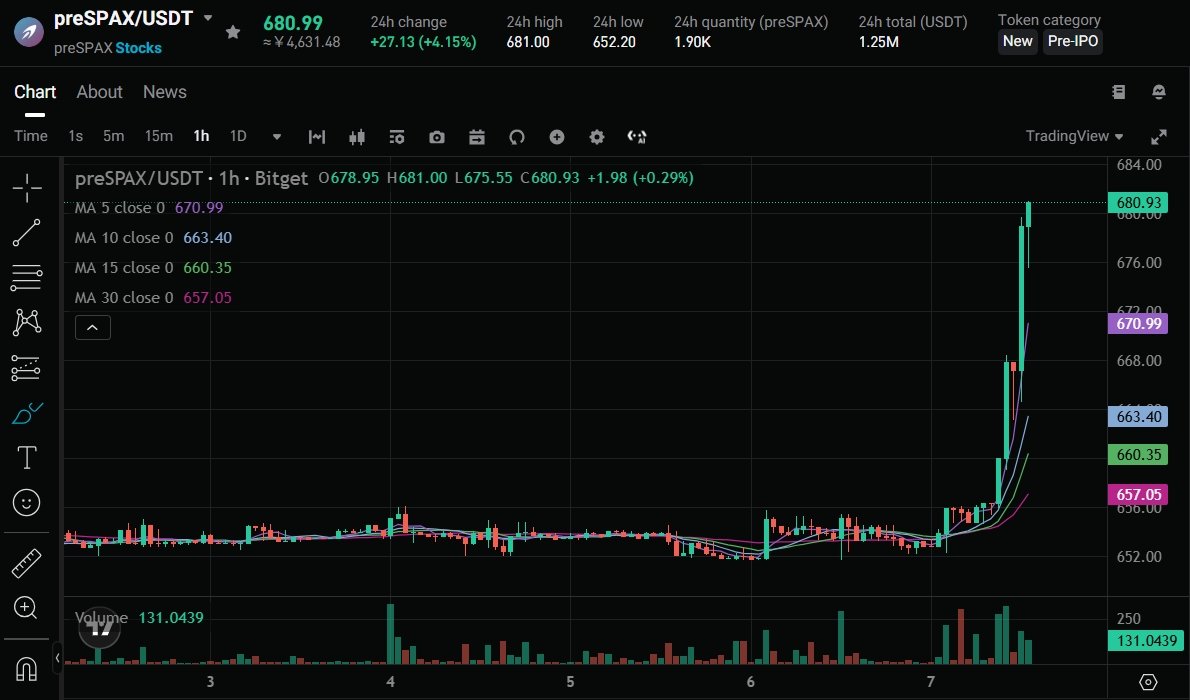Click the 670.99 purple MA price label
The image size is (1190, 700).
click(x=1138, y=323)
